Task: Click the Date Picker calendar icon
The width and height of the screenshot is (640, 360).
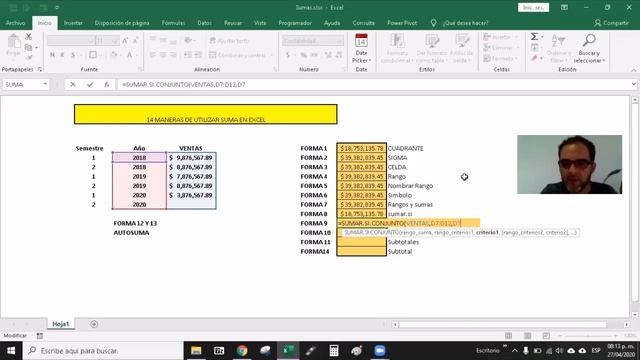Action: 361,41
